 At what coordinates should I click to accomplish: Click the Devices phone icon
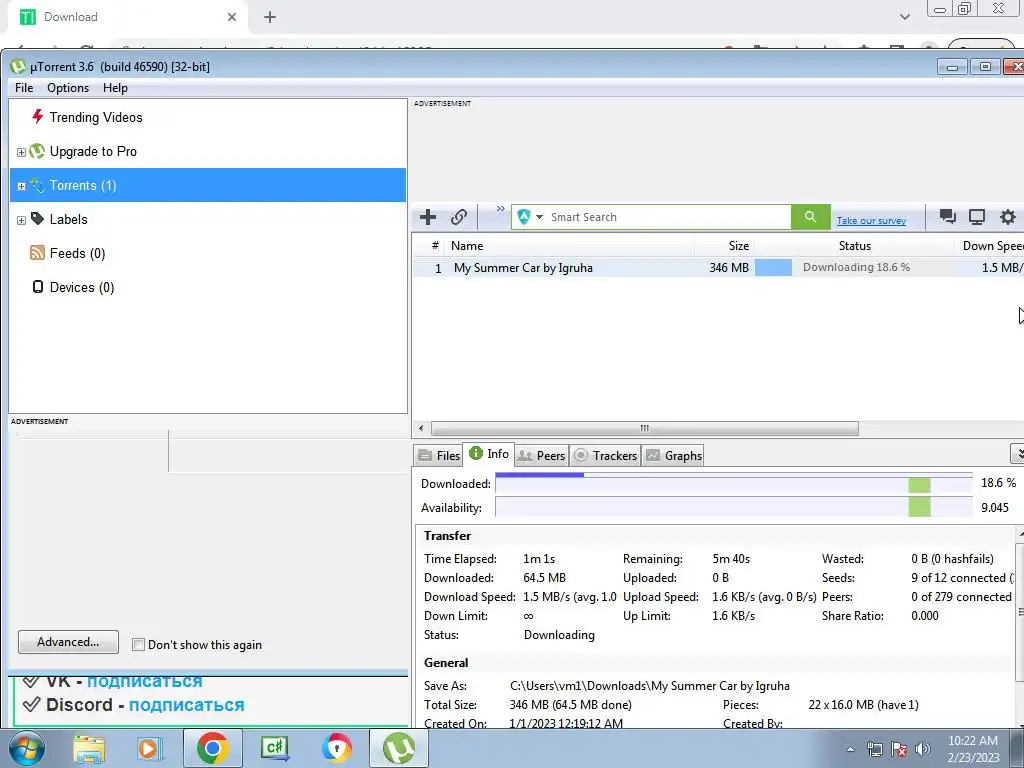click(38, 287)
